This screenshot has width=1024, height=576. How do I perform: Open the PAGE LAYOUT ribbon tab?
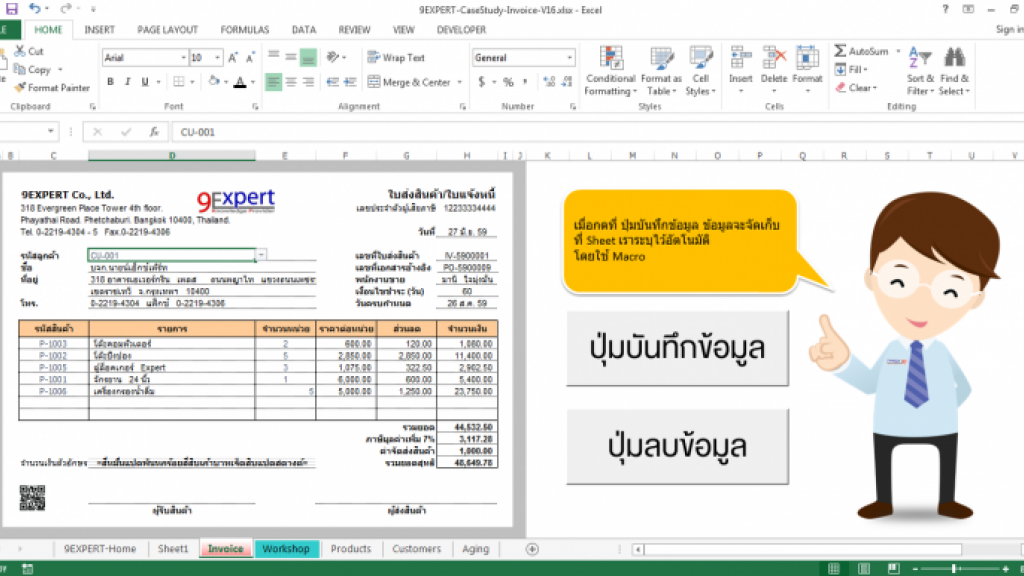point(167,29)
